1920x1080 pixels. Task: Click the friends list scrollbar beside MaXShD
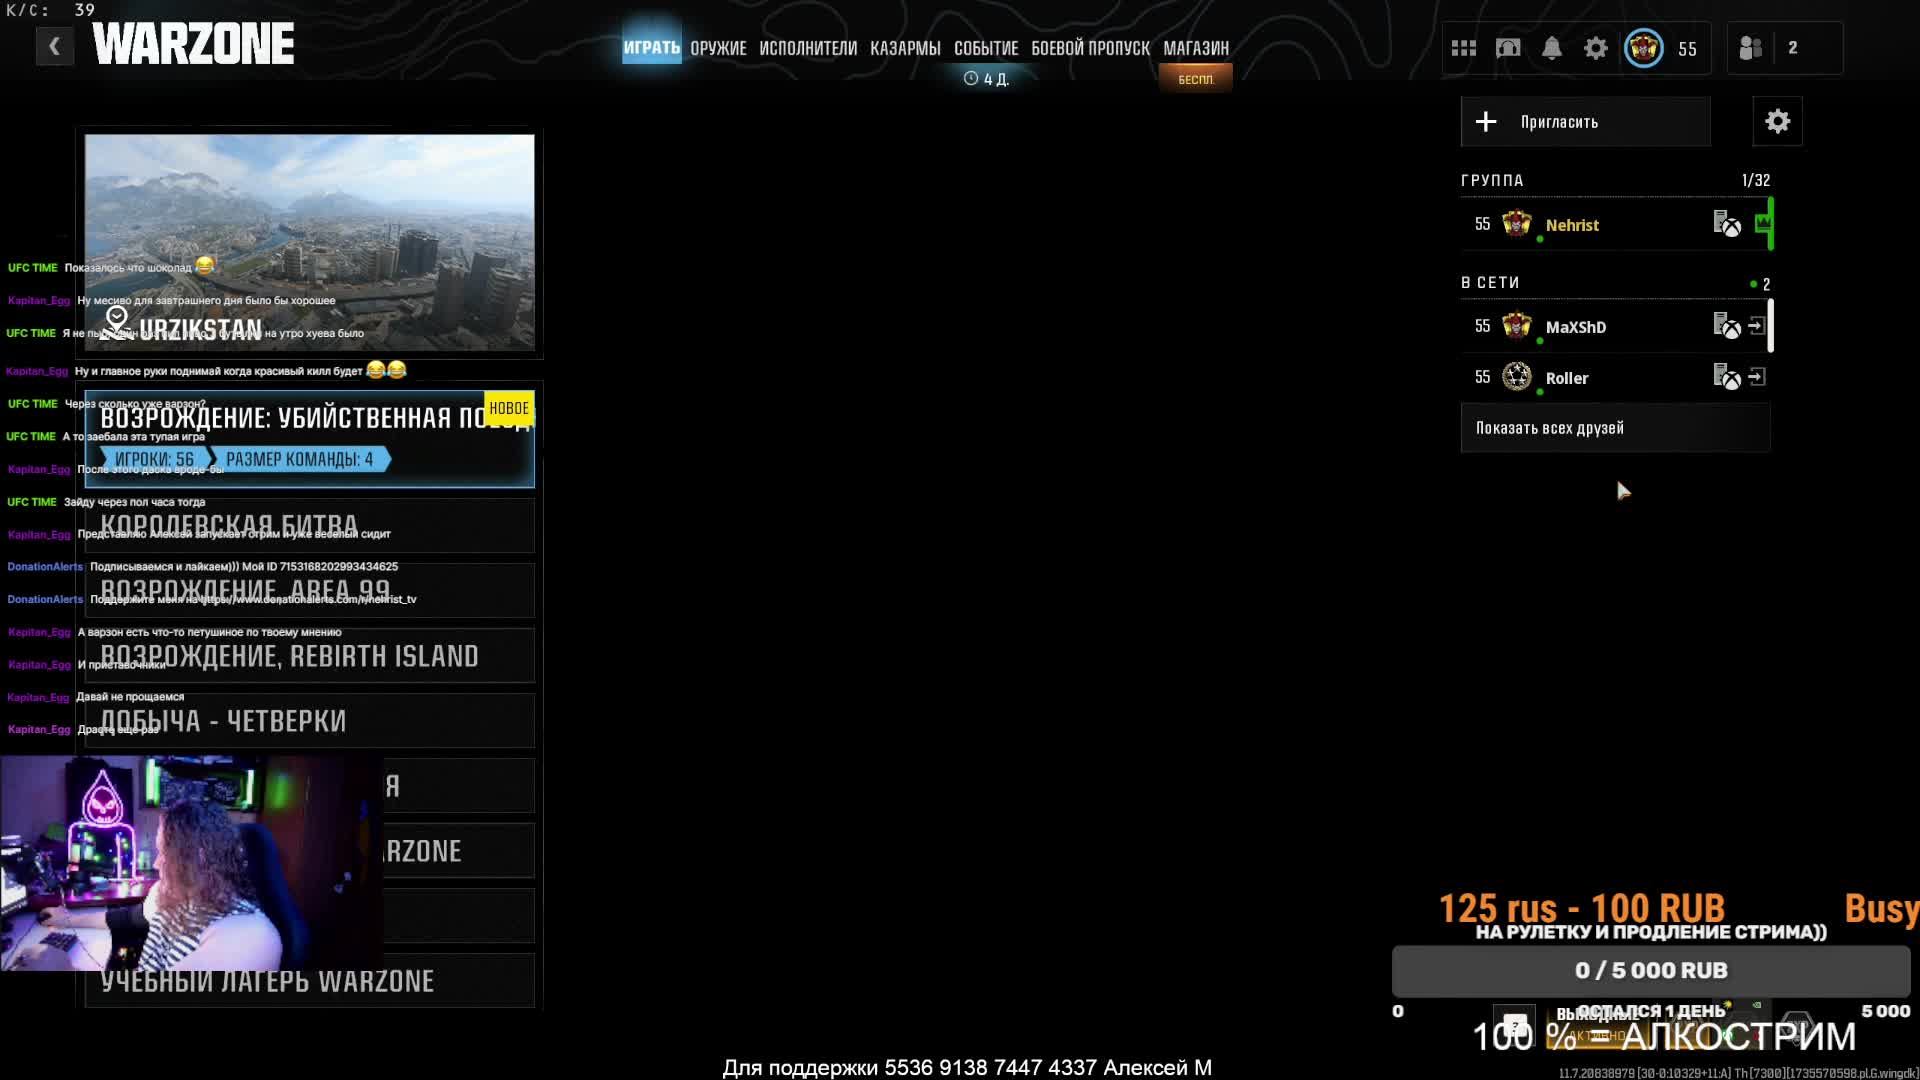[x=1770, y=326]
